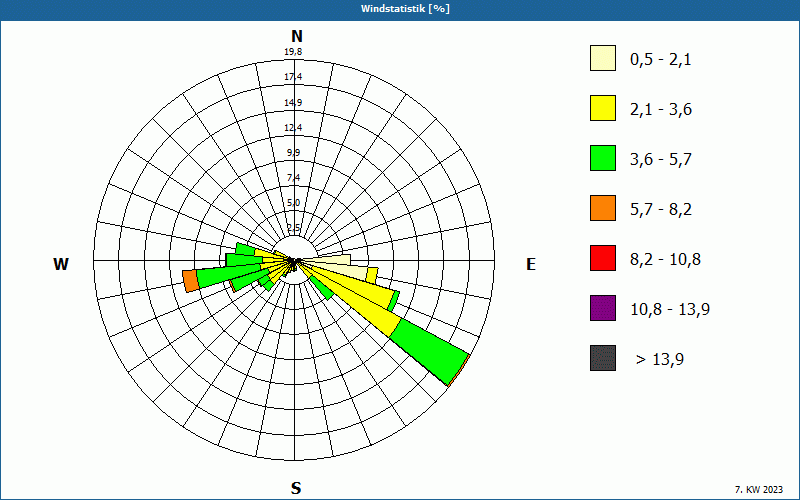This screenshot has width=800, height=500.
Task: Click the W compass label
Action: [x=61, y=264]
